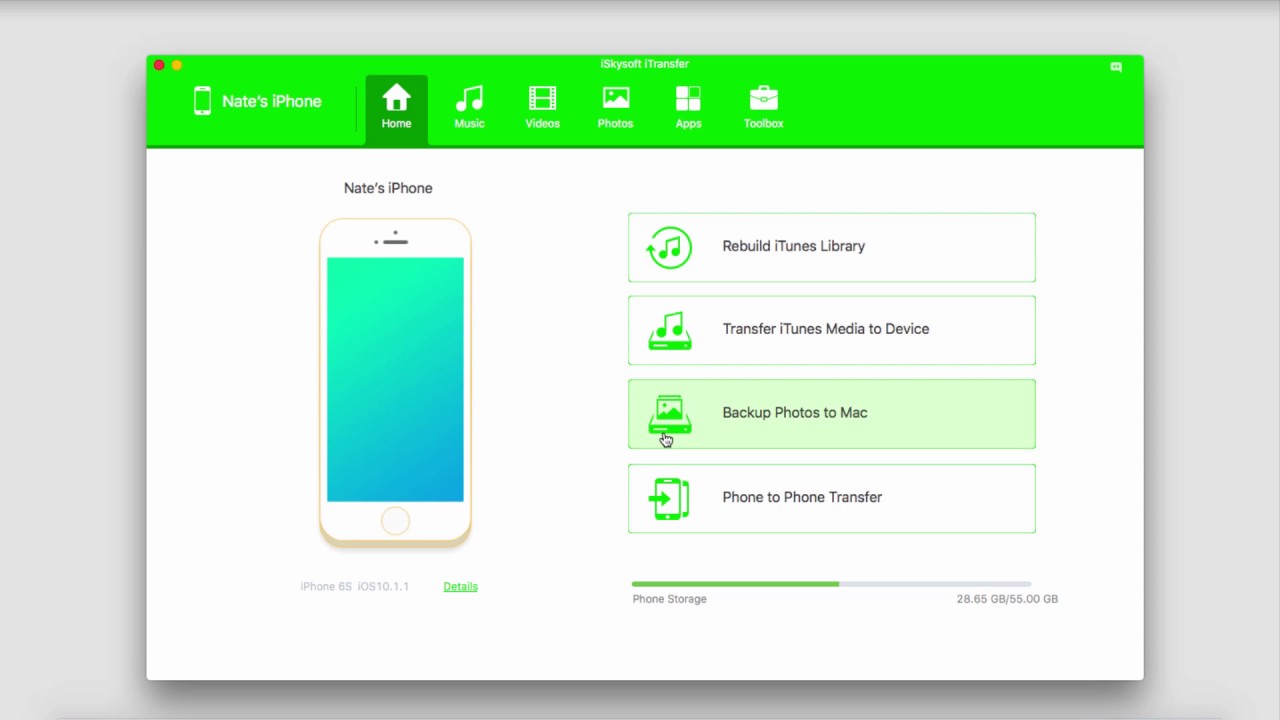Image resolution: width=1280 pixels, height=720 pixels.
Task: Minimize window with the yellow button
Action: [177, 65]
